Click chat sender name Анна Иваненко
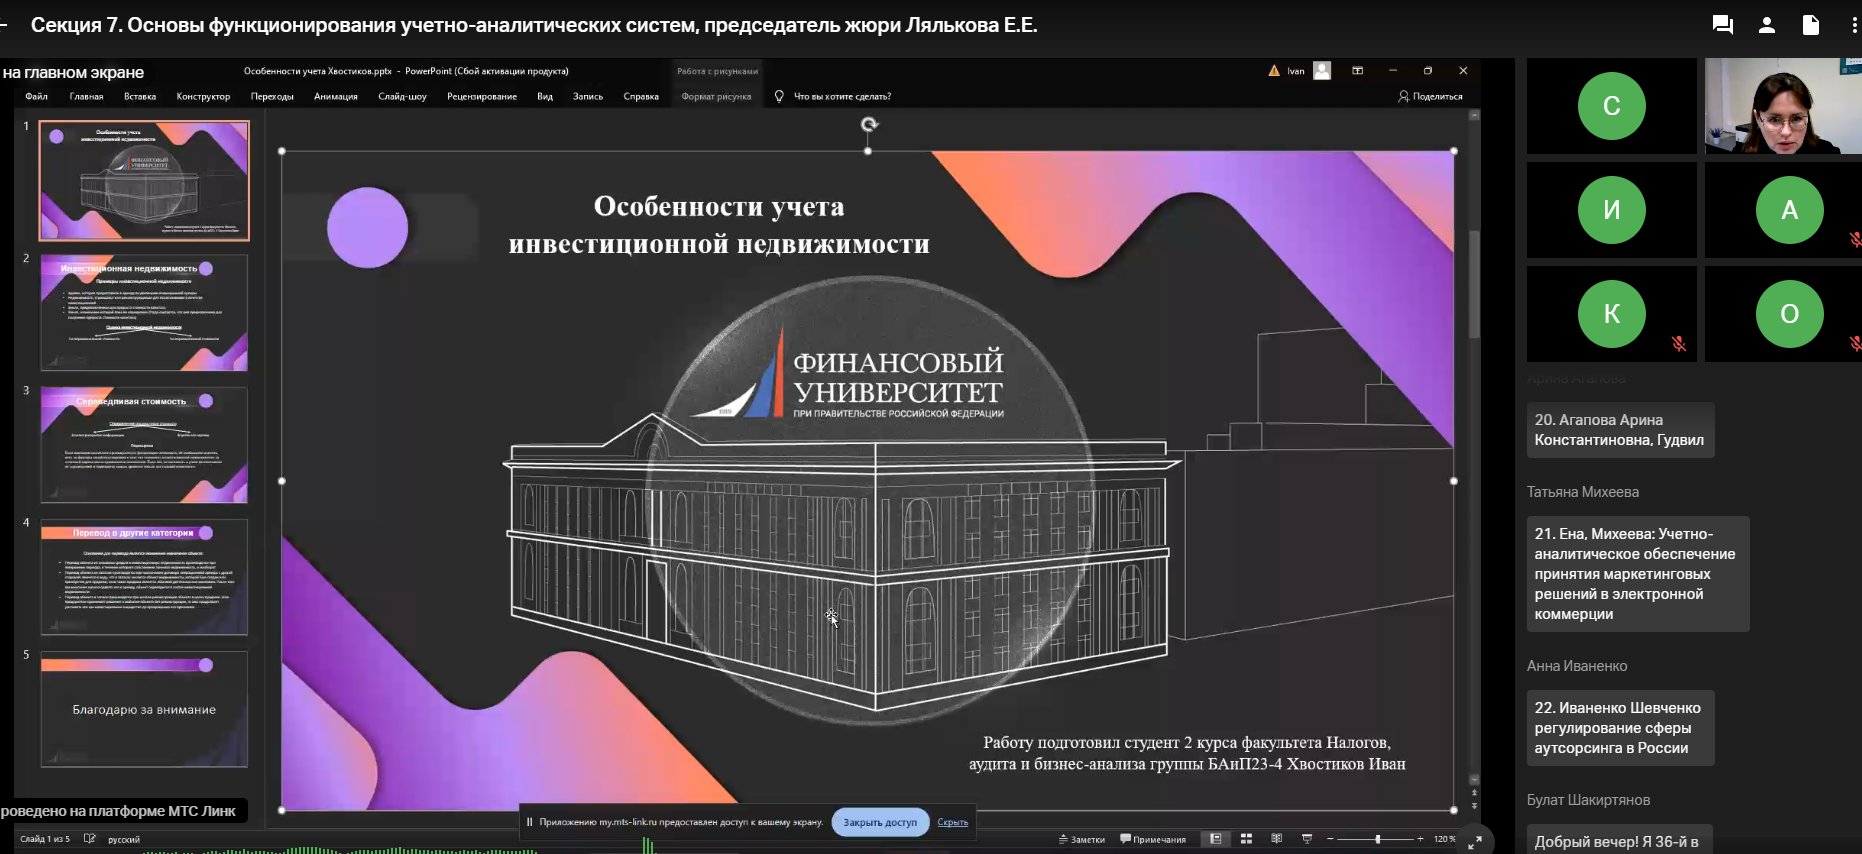The image size is (1862, 854). point(1577,666)
